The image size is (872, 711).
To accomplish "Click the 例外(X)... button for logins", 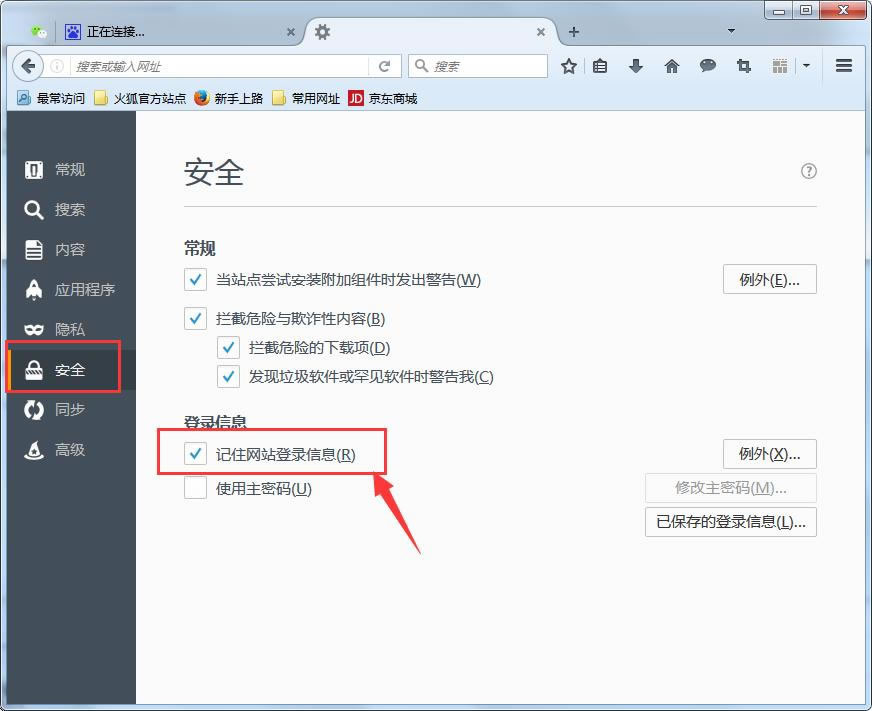I will click(x=770, y=454).
